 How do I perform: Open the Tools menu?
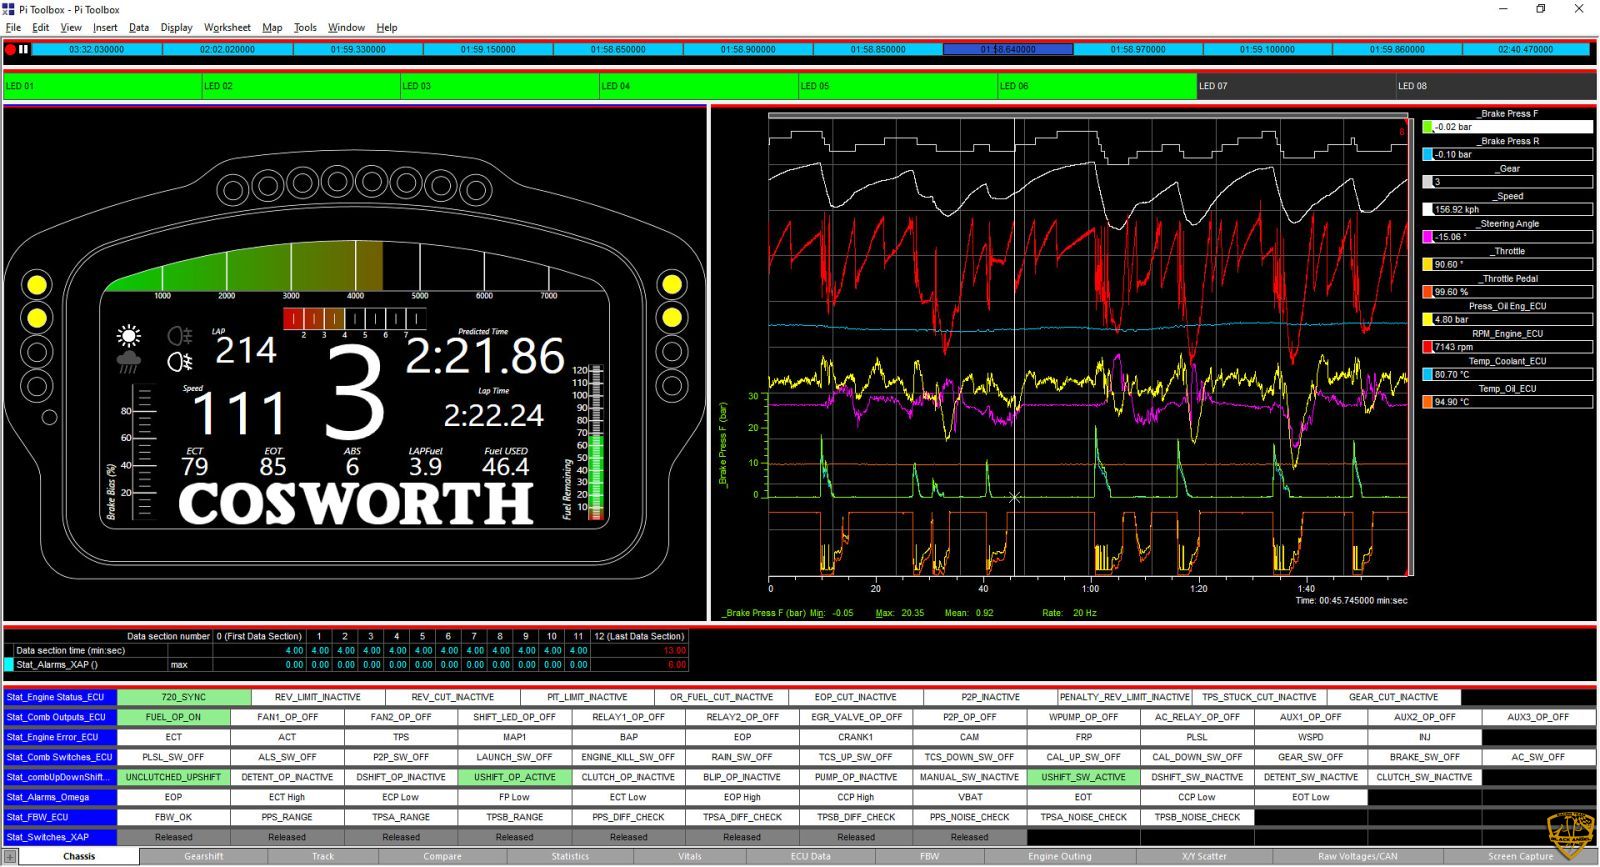click(x=305, y=28)
